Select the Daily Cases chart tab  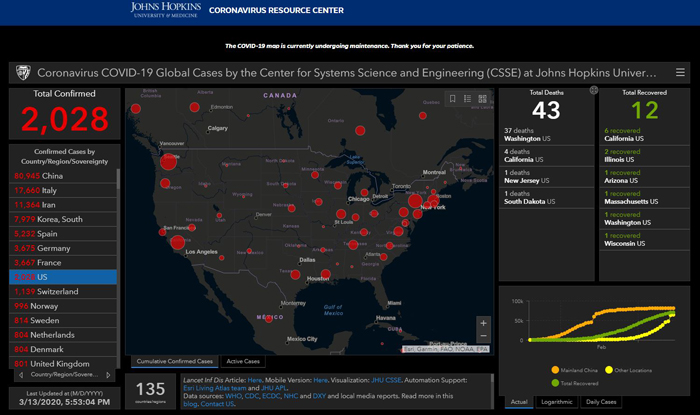point(601,402)
